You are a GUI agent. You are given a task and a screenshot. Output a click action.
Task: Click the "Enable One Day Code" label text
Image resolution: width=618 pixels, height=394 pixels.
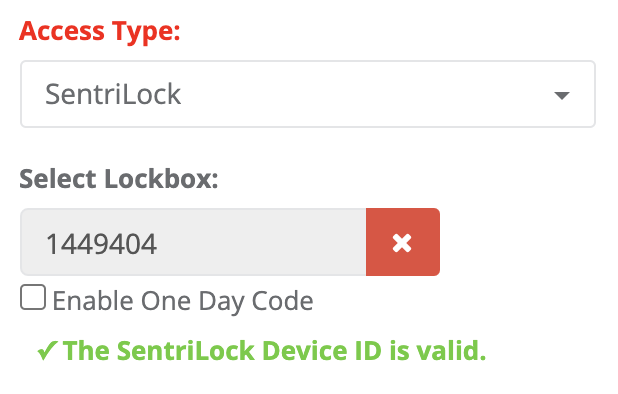coord(183,301)
